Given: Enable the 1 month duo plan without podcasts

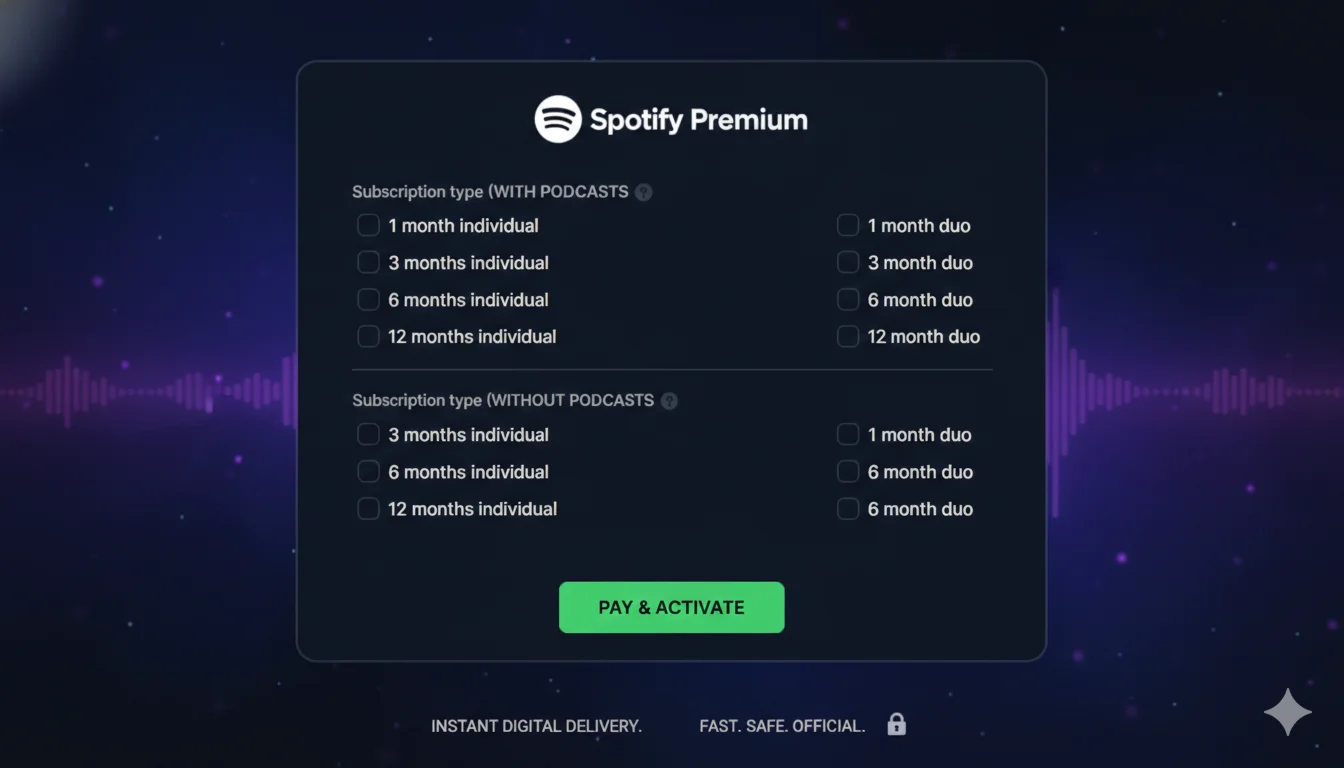Looking at the screenshot, I should [848, 434].
